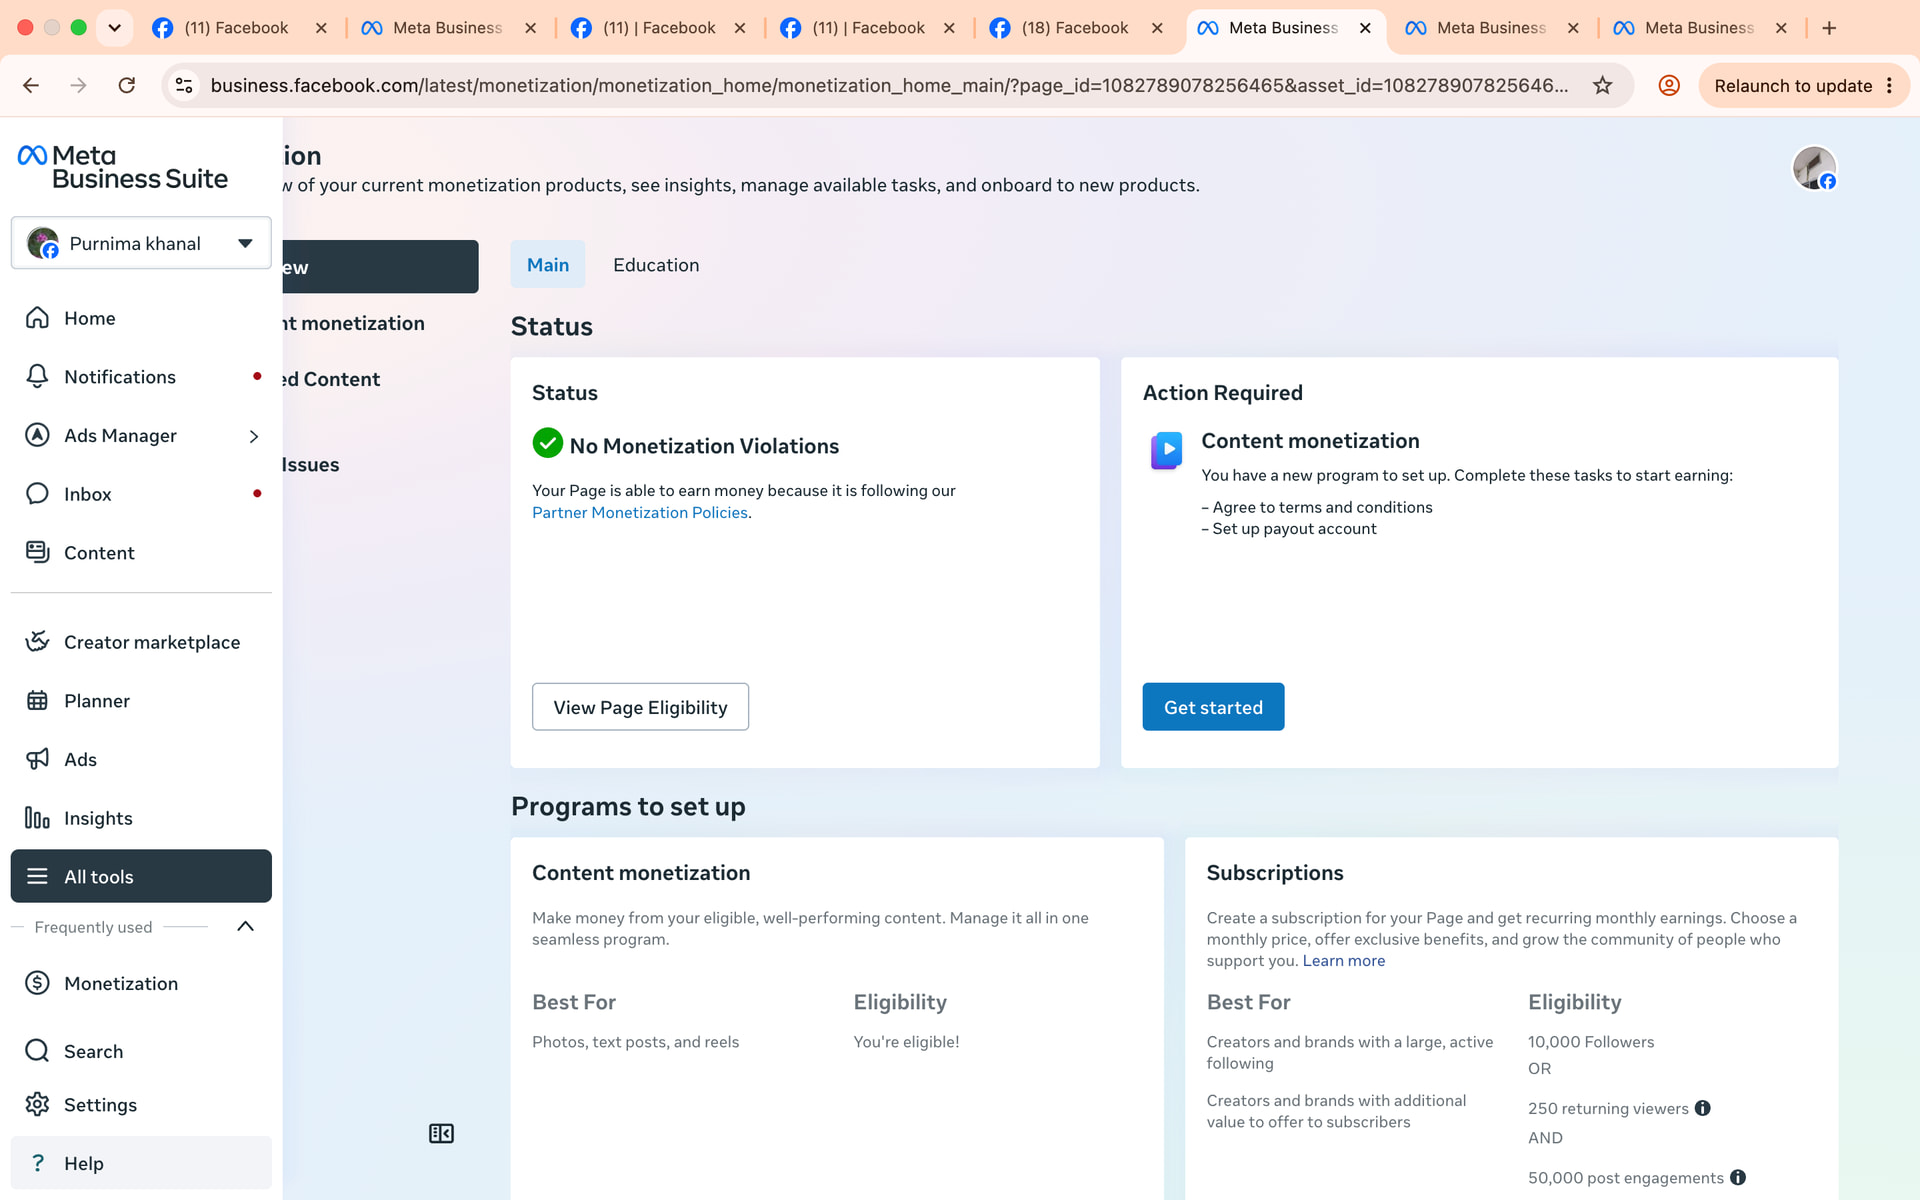Click the info icon beside 50,000 post engagements
This screenshot has width=1920, height=1200.
(1738, 1177)
